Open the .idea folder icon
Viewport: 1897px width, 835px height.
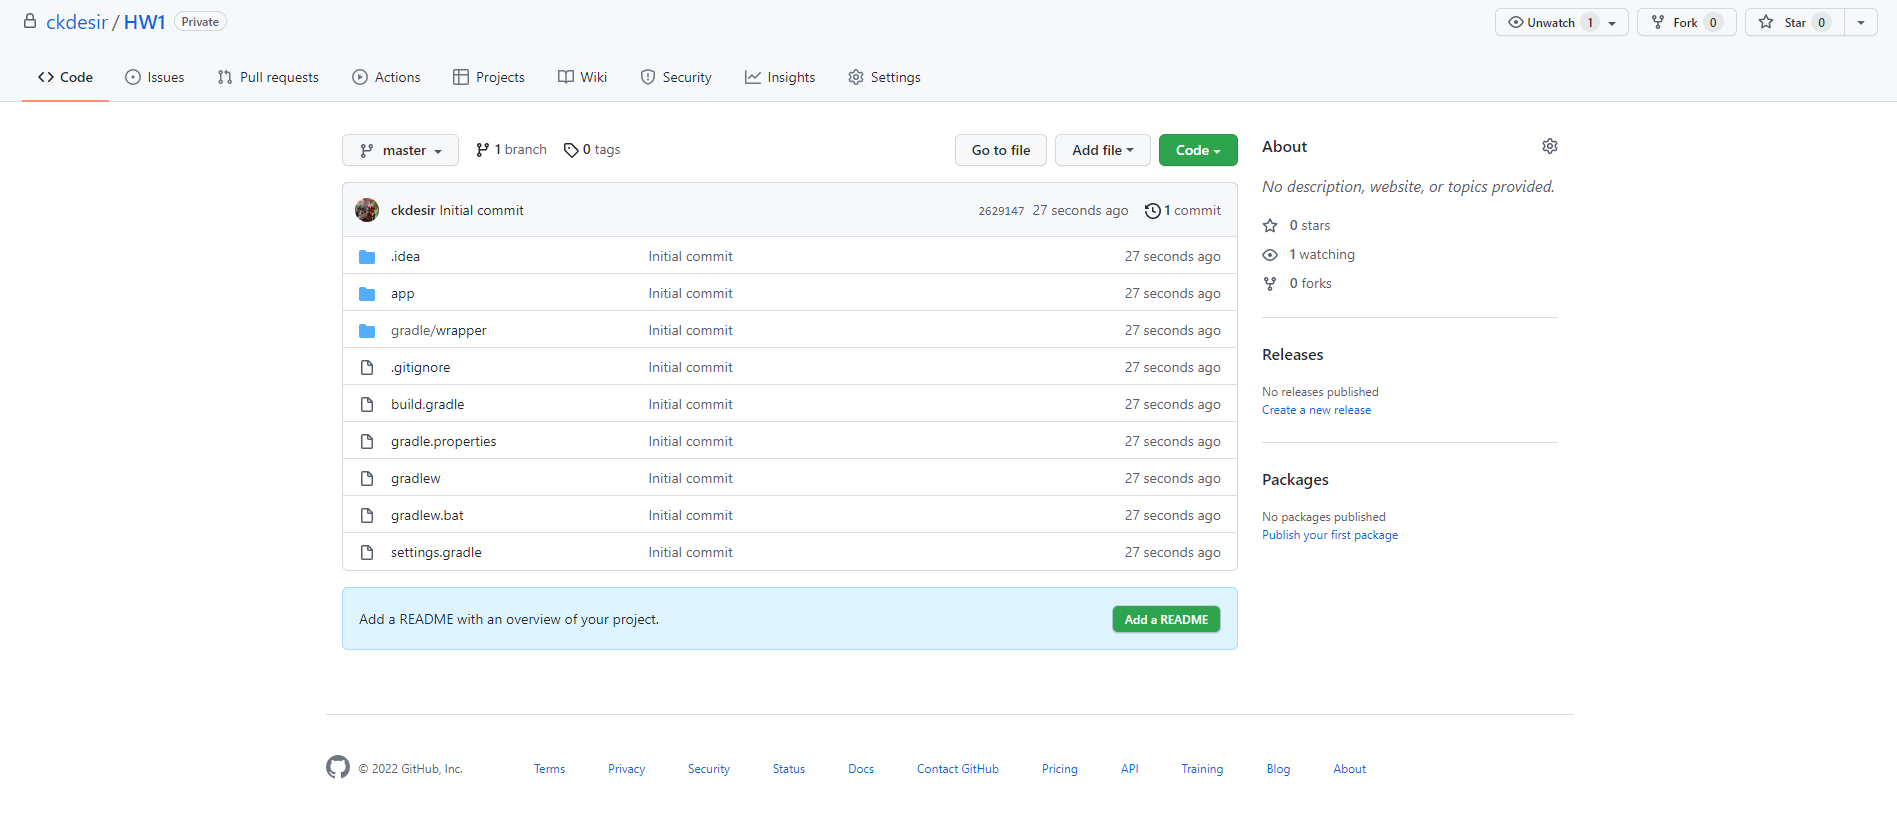(367, 257)
